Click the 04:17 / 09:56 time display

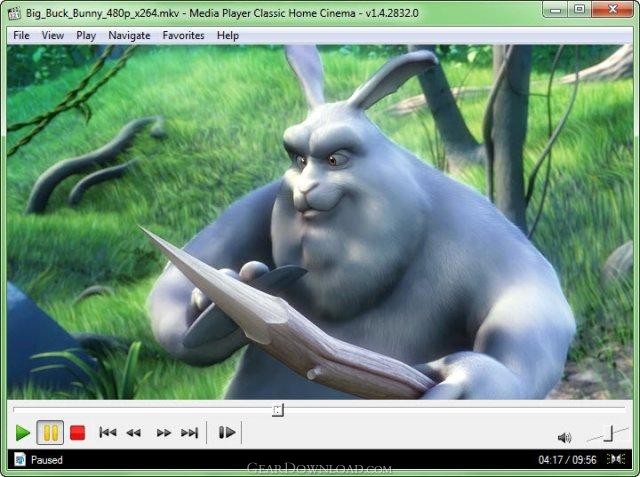point(567,460)
